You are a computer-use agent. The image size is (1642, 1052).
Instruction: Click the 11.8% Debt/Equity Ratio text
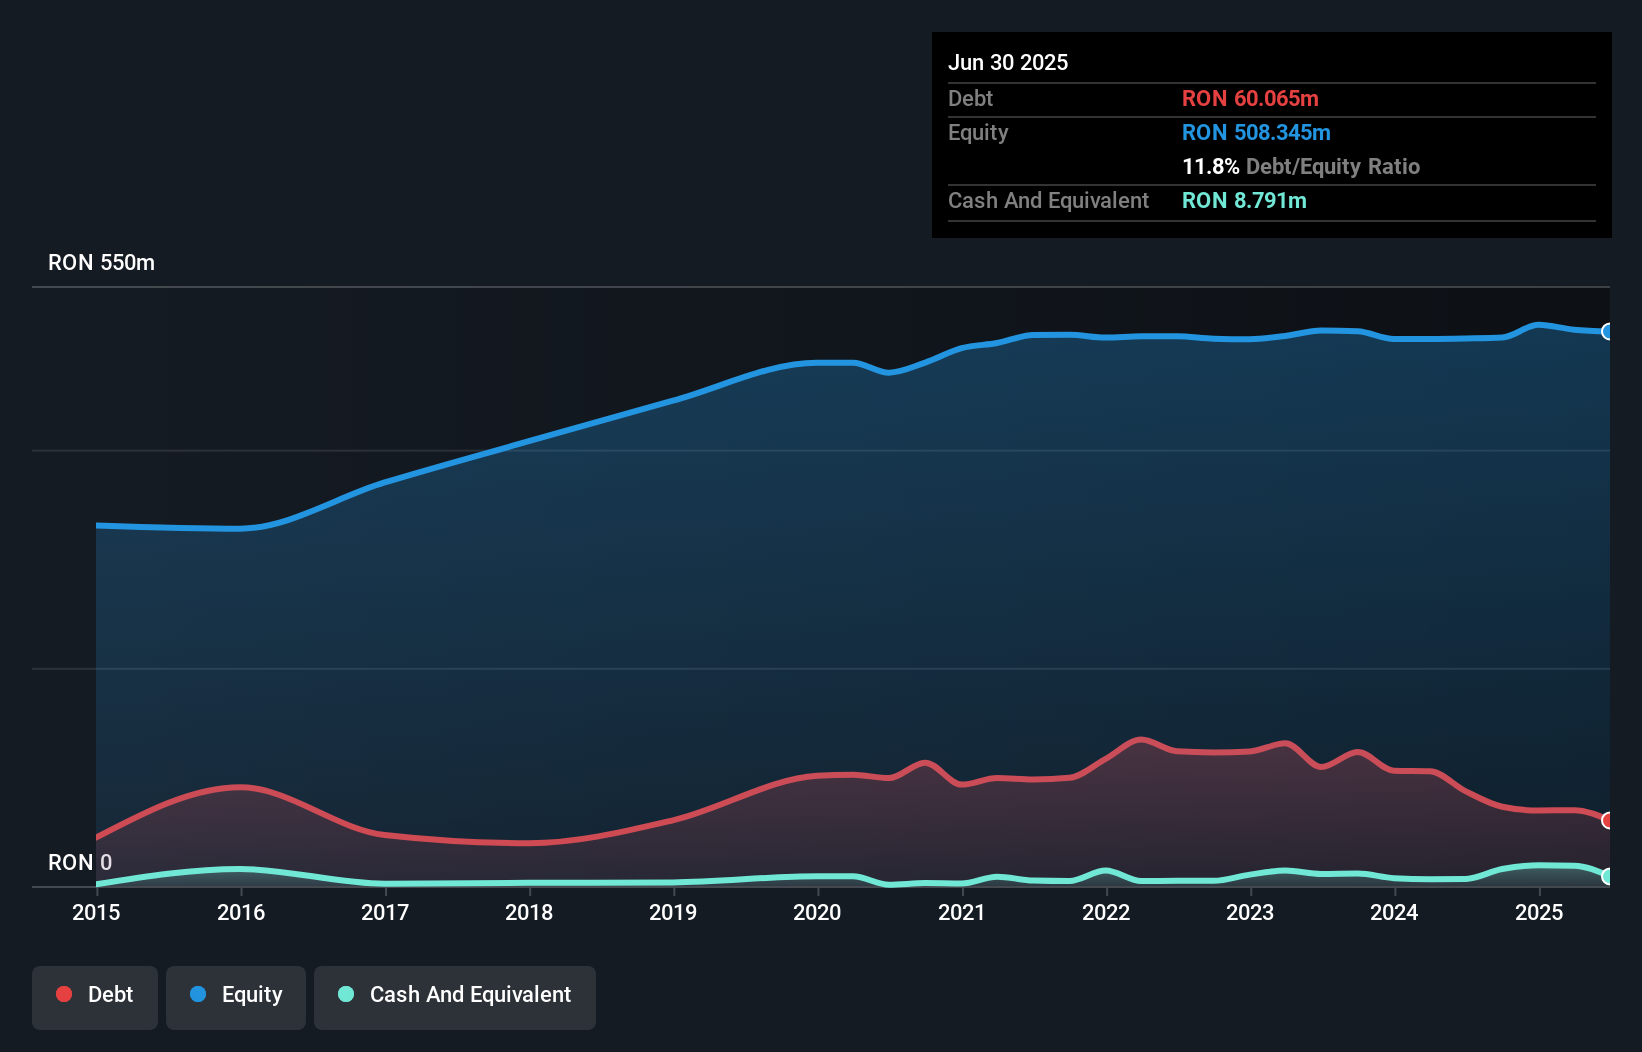coord(1300,166)
